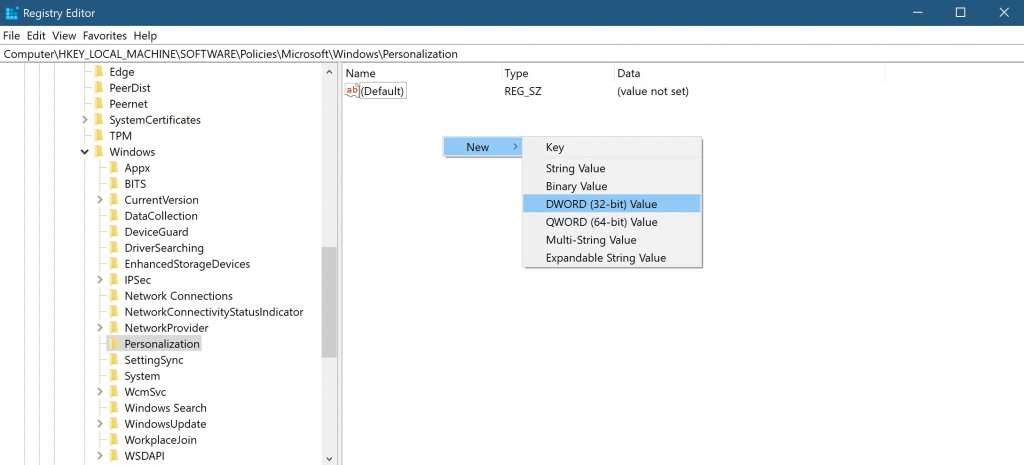Click the tree scrollbar up arrow
Viewport: 1024px width, 465px height.
[329, 72]
